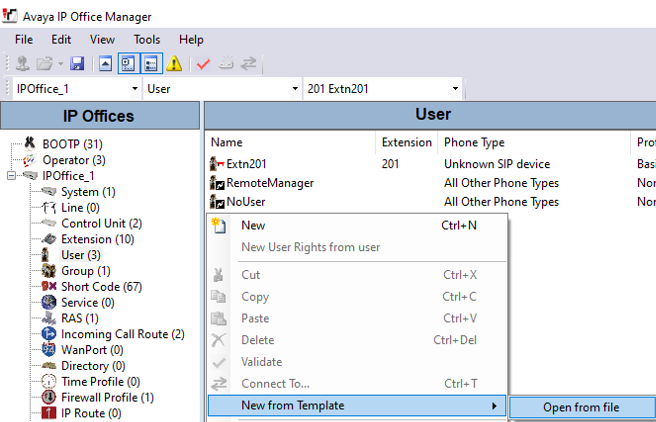656x422 pixels.
Task: Click the create new configuration toolbar icon
Action: click(x=226, y=63)
